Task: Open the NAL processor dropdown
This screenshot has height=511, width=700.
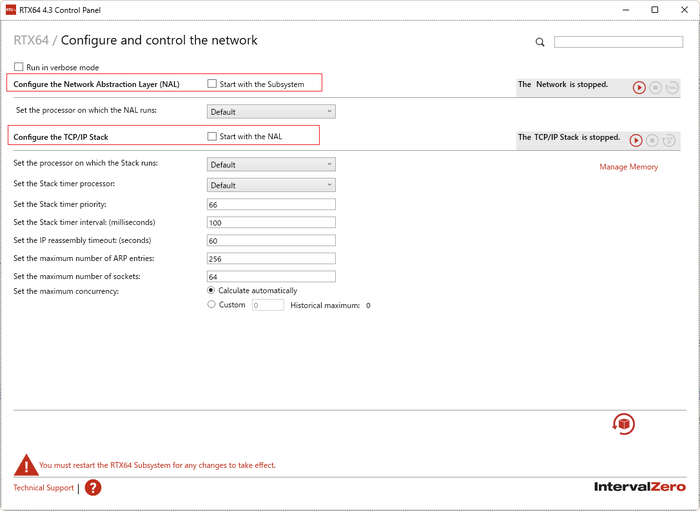Action: coord(270,112)
